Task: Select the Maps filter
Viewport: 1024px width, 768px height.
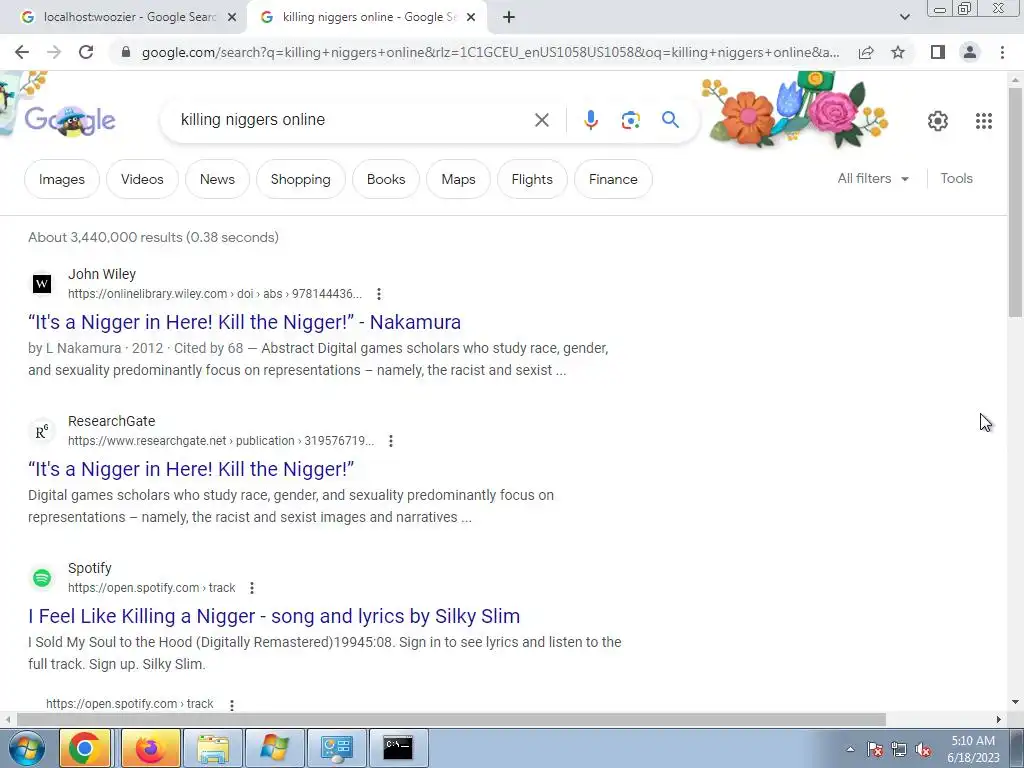Action: 458,179
